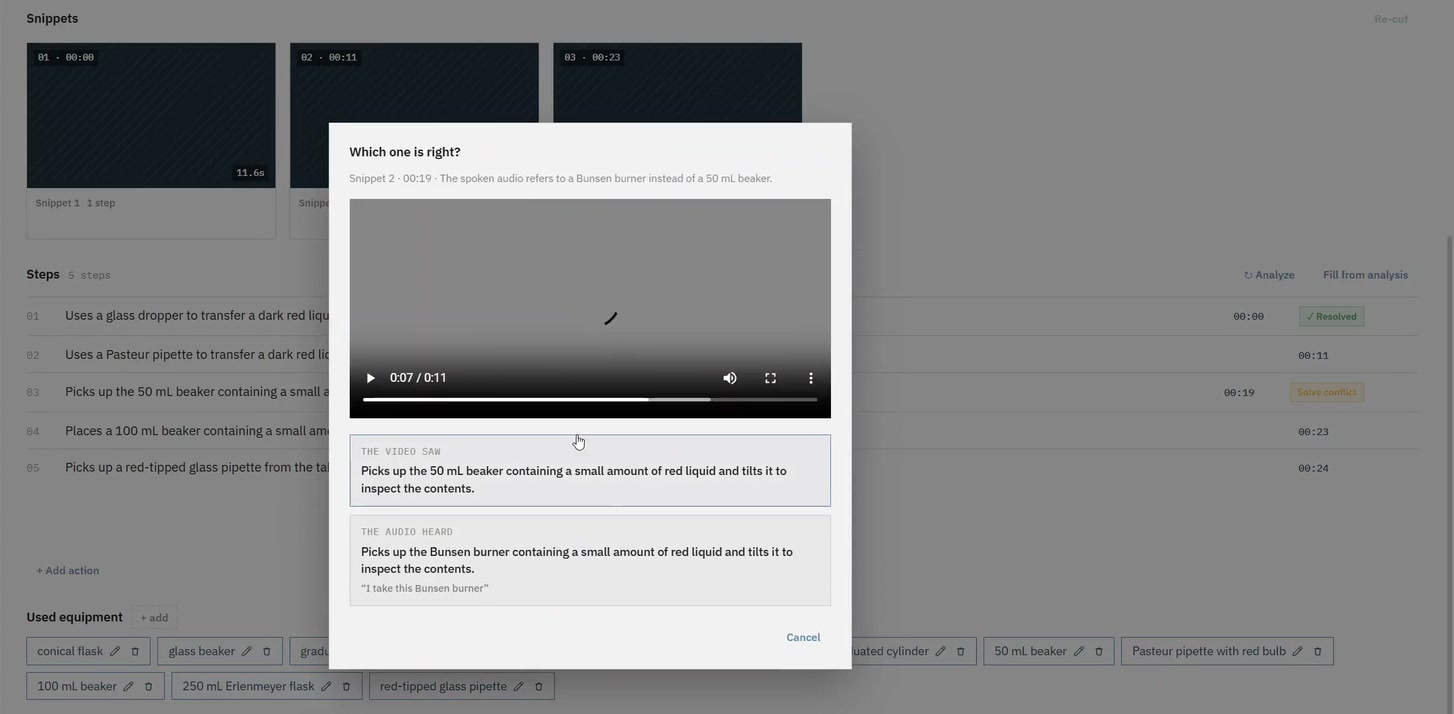Delete 100 mL beaker equipment tag
Screen dimensions: 1454x714
pyautogui.click(x=148, y=687)
